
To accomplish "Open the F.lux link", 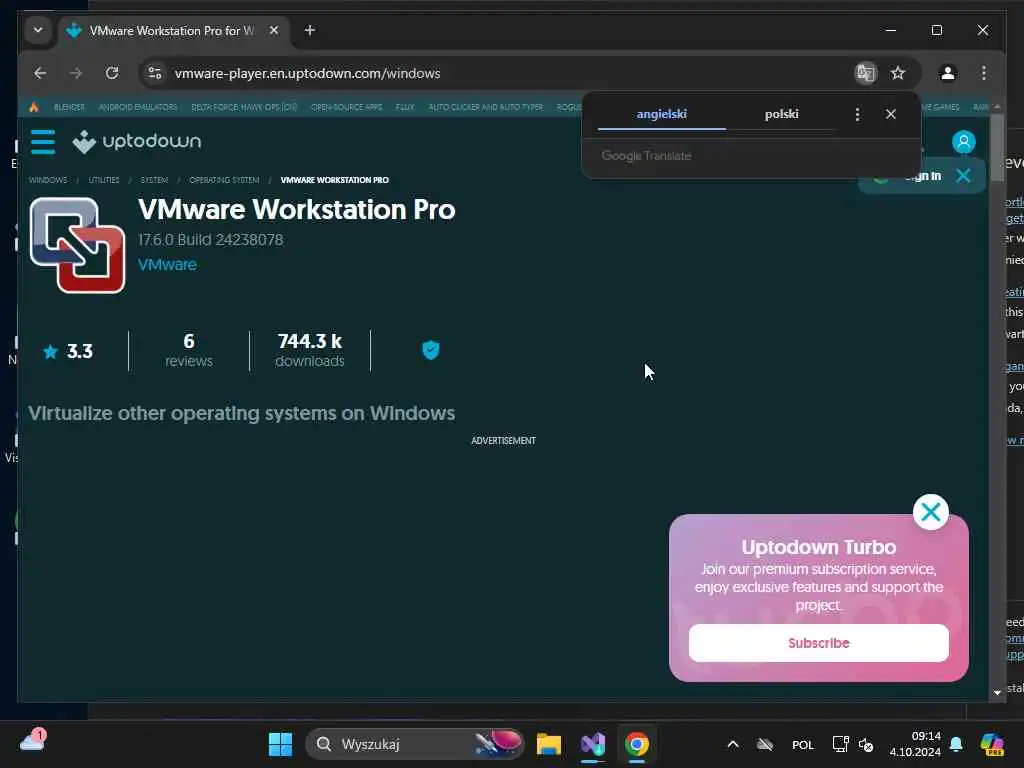I will point(405,107).
